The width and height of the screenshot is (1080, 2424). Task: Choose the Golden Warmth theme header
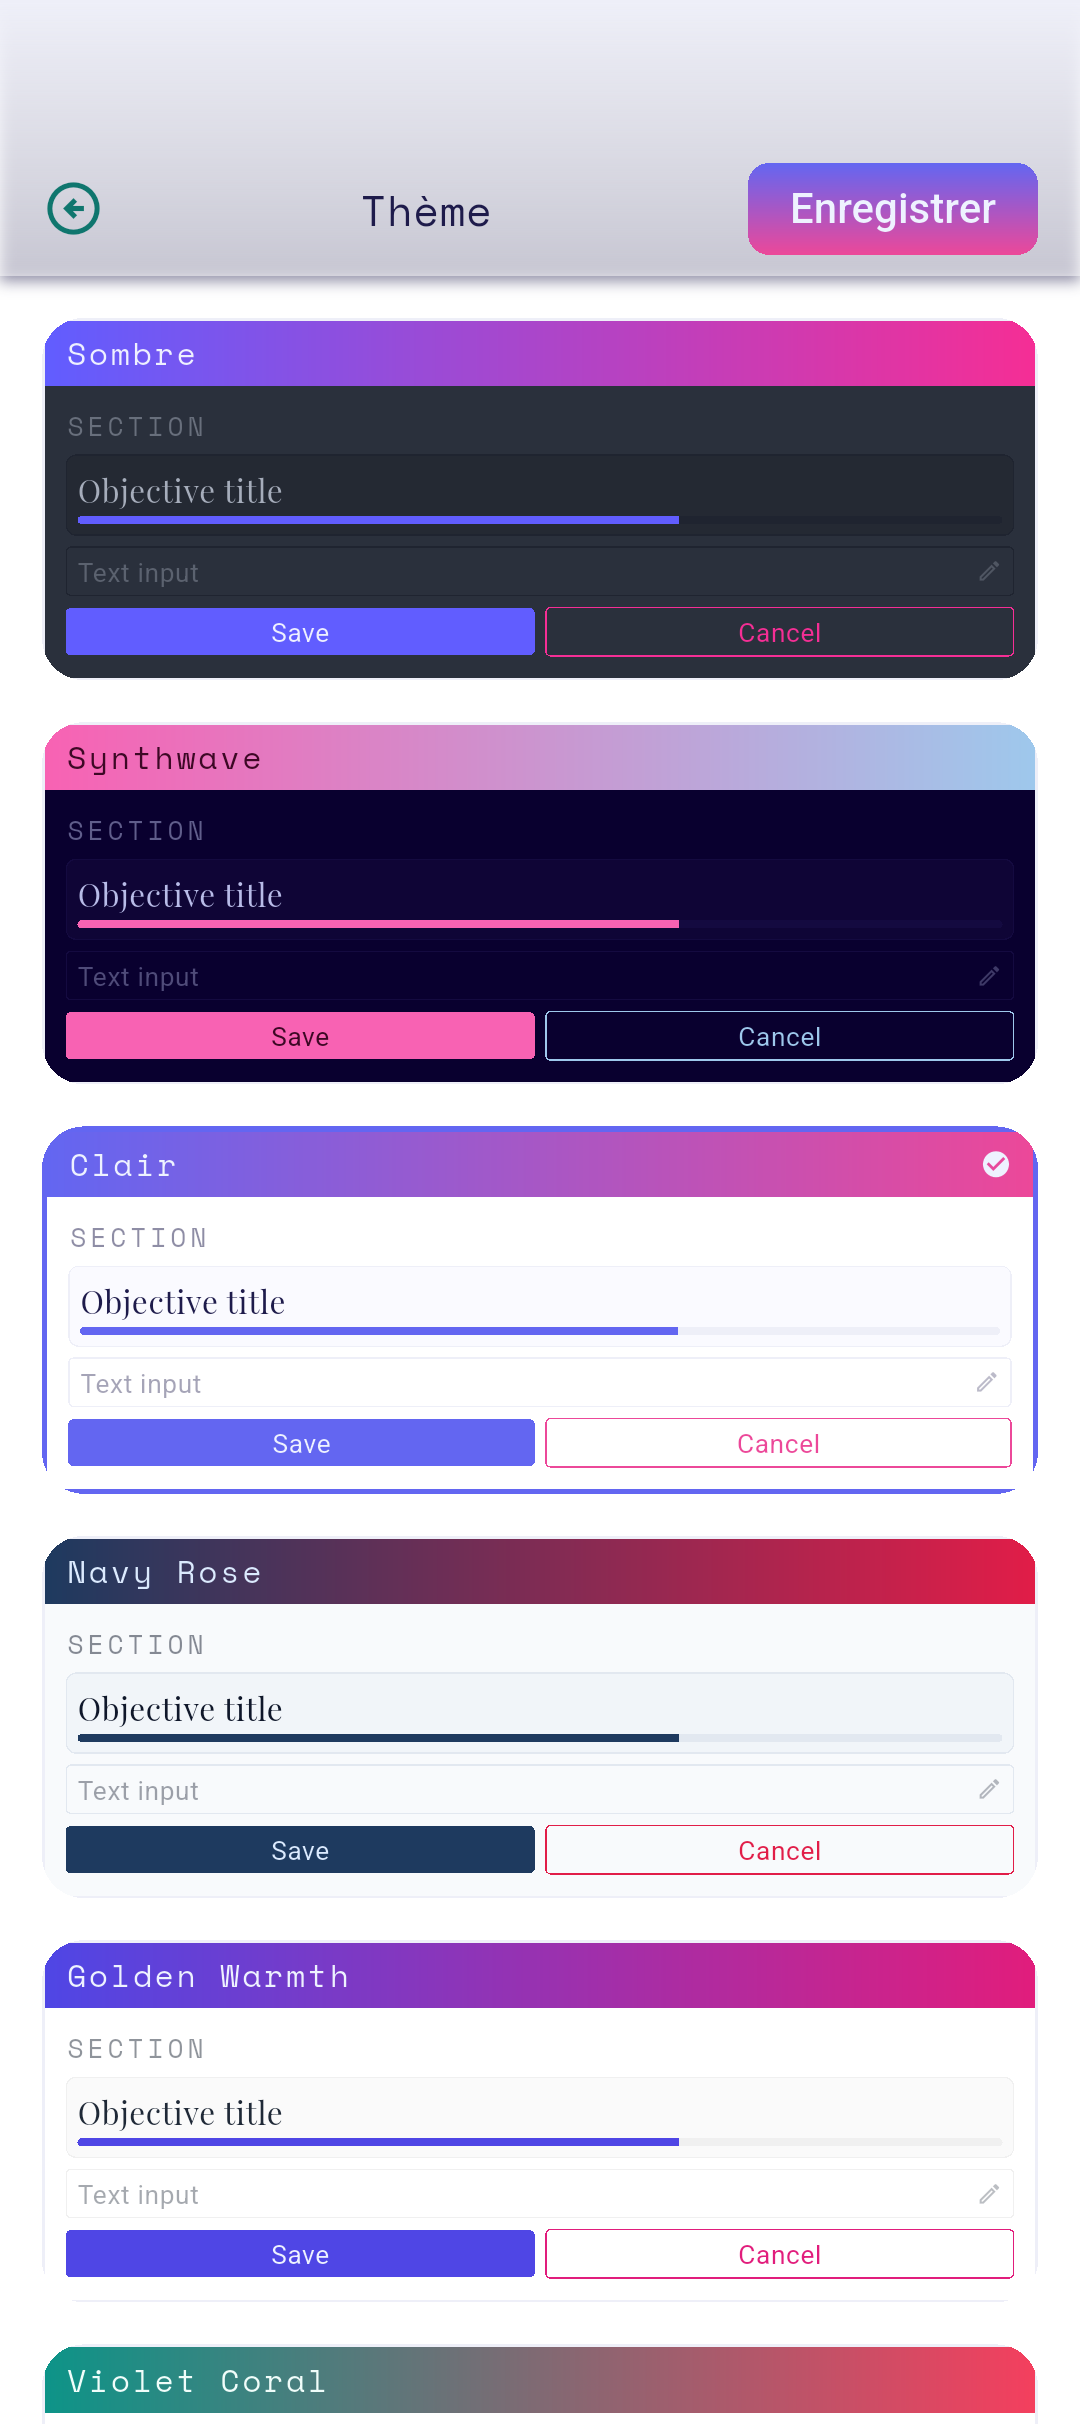pyautogui.click(x=540, y=1976)
